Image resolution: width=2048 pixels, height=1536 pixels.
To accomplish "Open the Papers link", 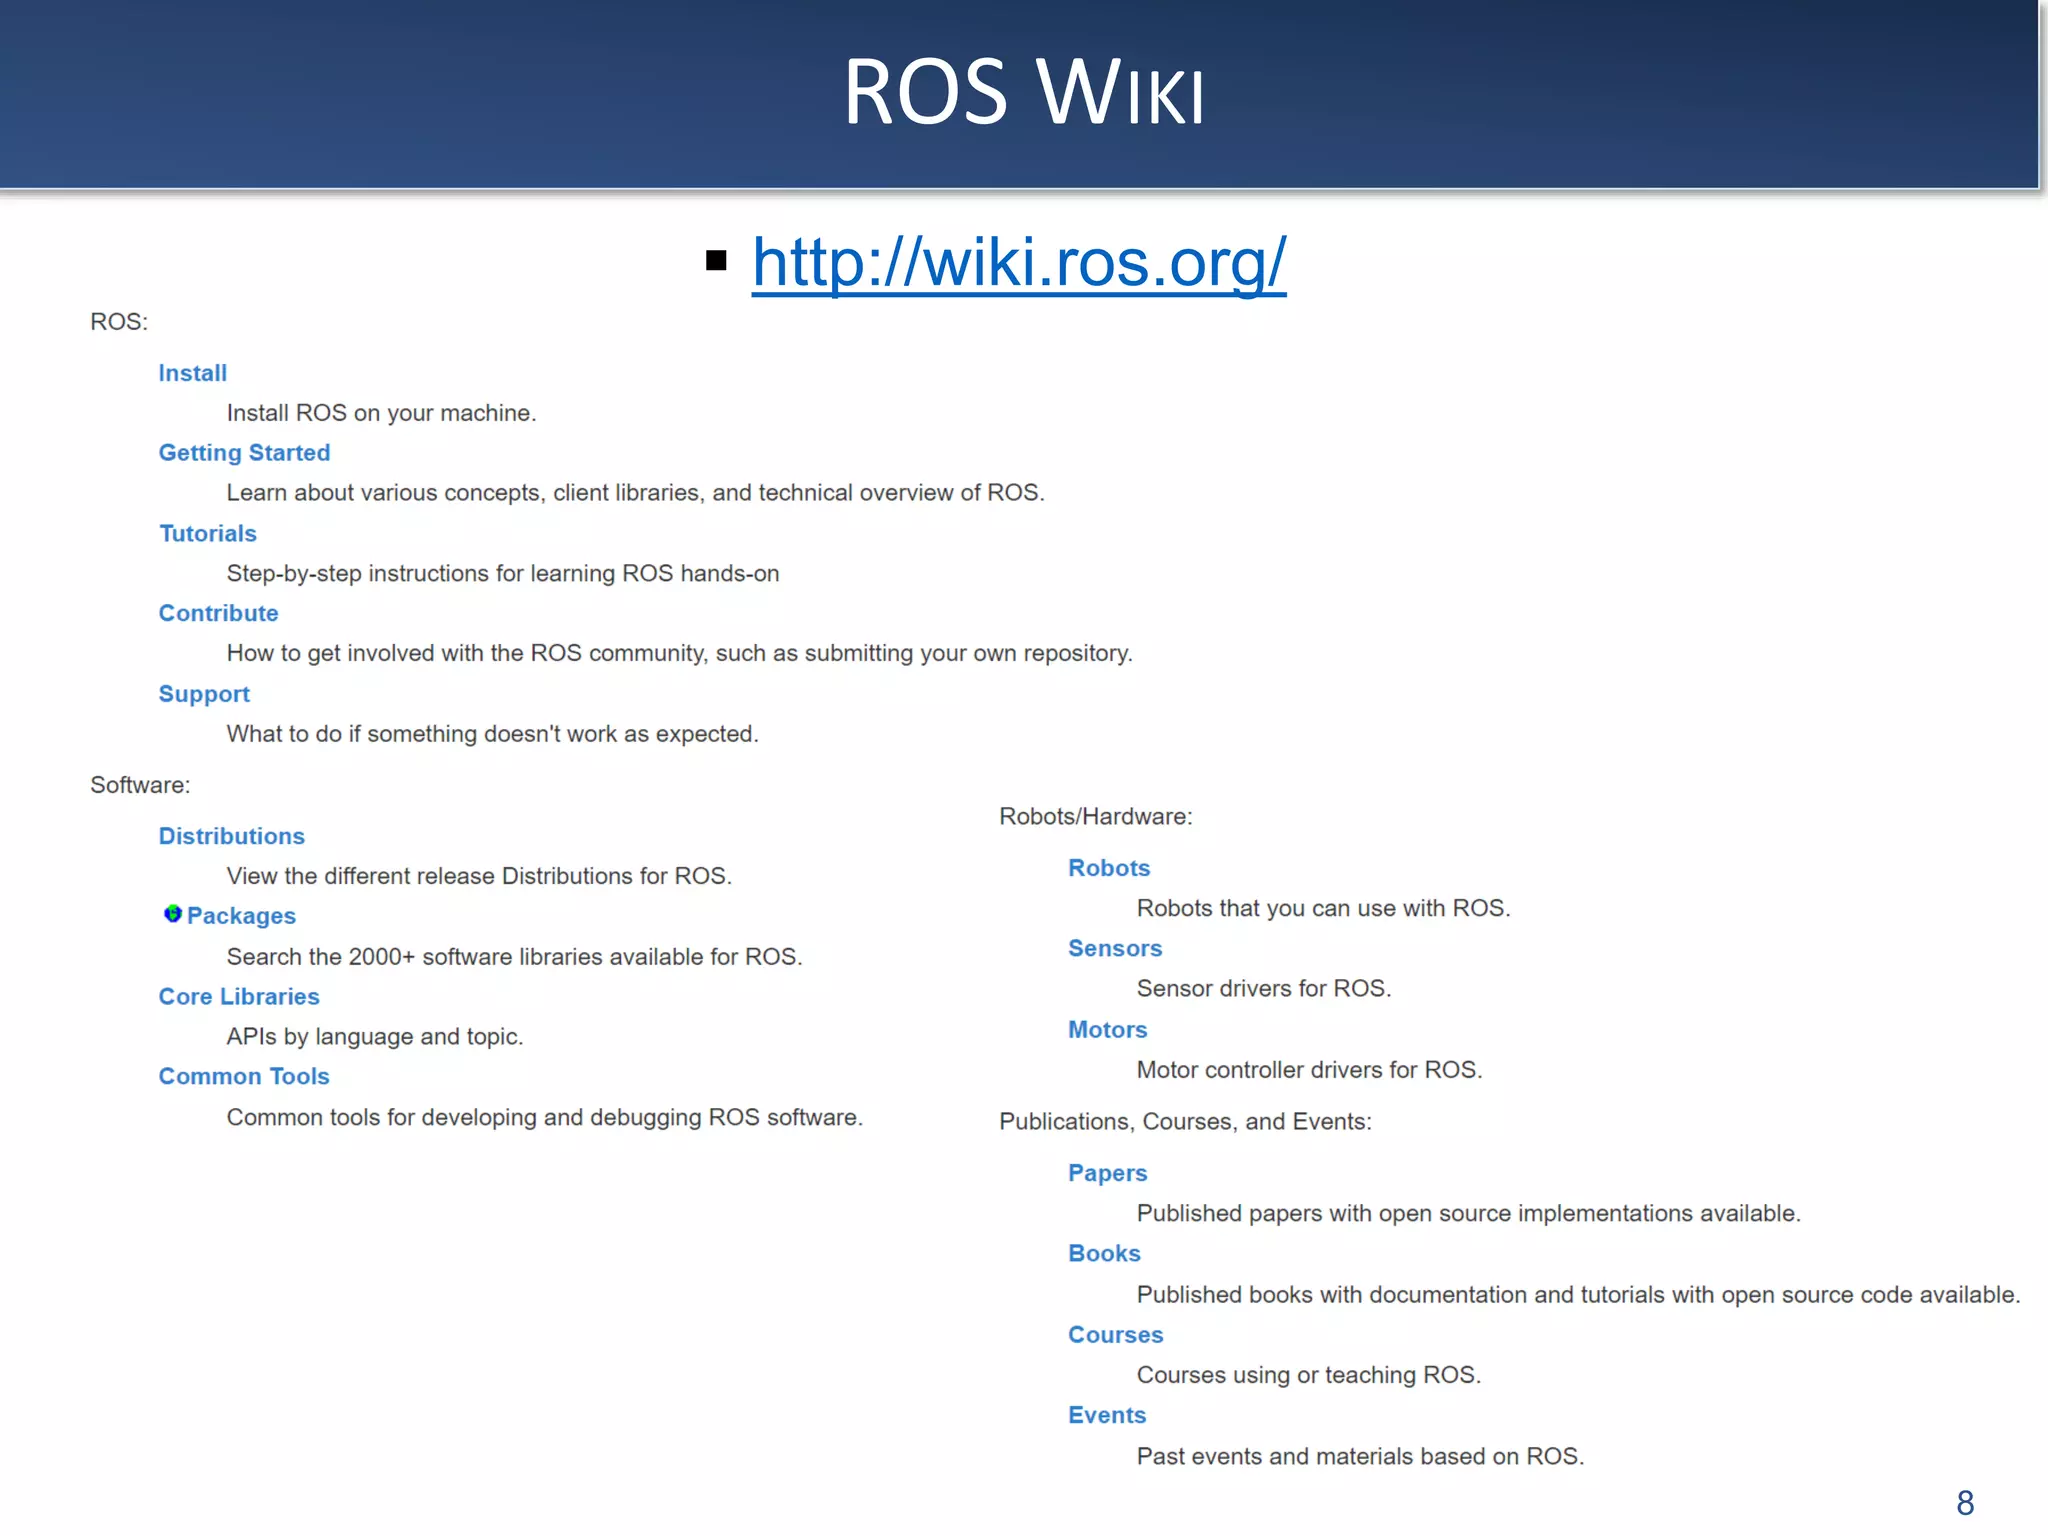I will click(x=1107, y=1173).
